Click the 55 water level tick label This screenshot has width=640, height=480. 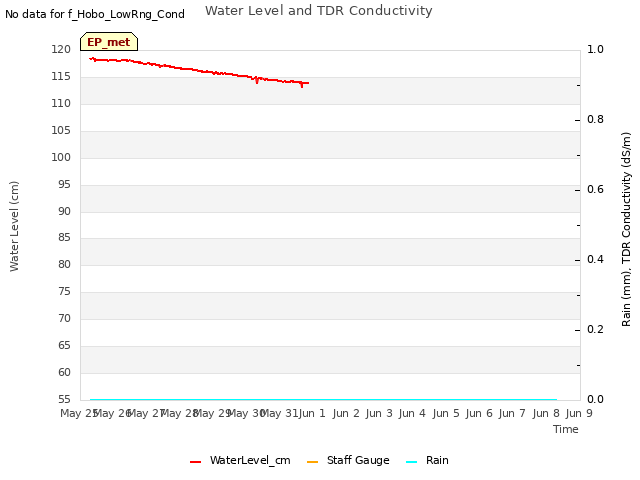coord(64,399)
